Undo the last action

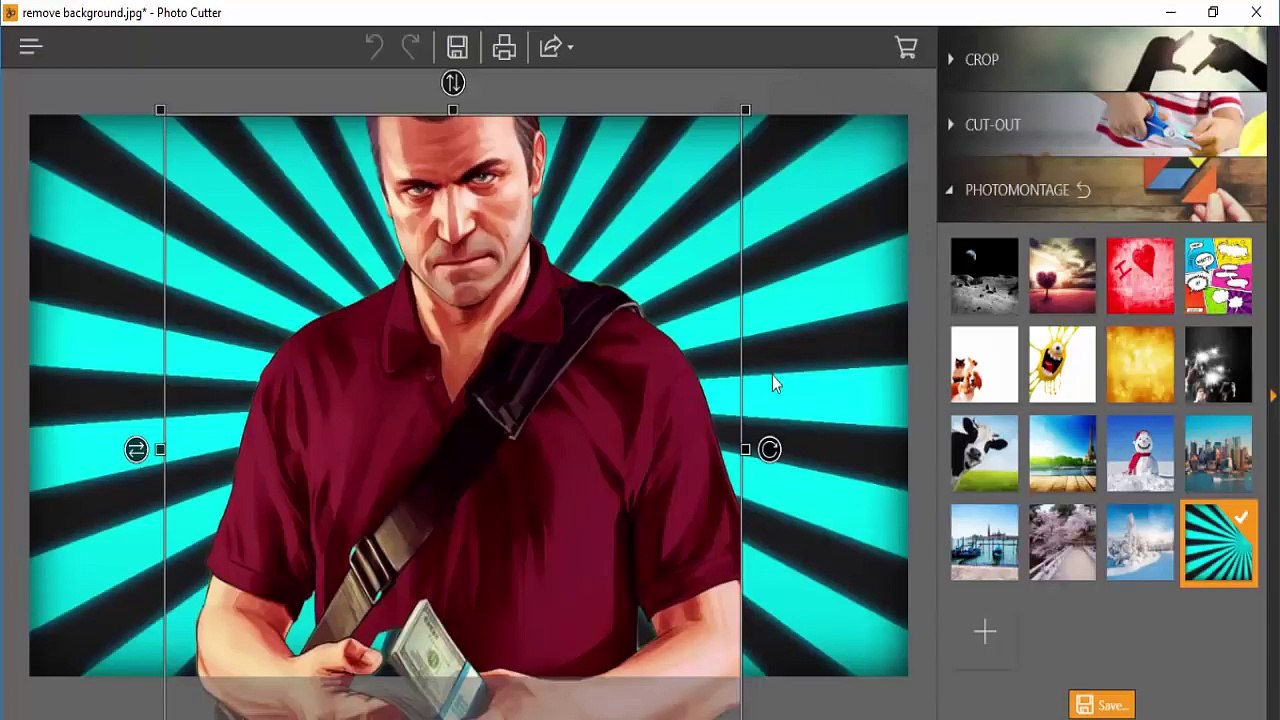pos(374,47)
